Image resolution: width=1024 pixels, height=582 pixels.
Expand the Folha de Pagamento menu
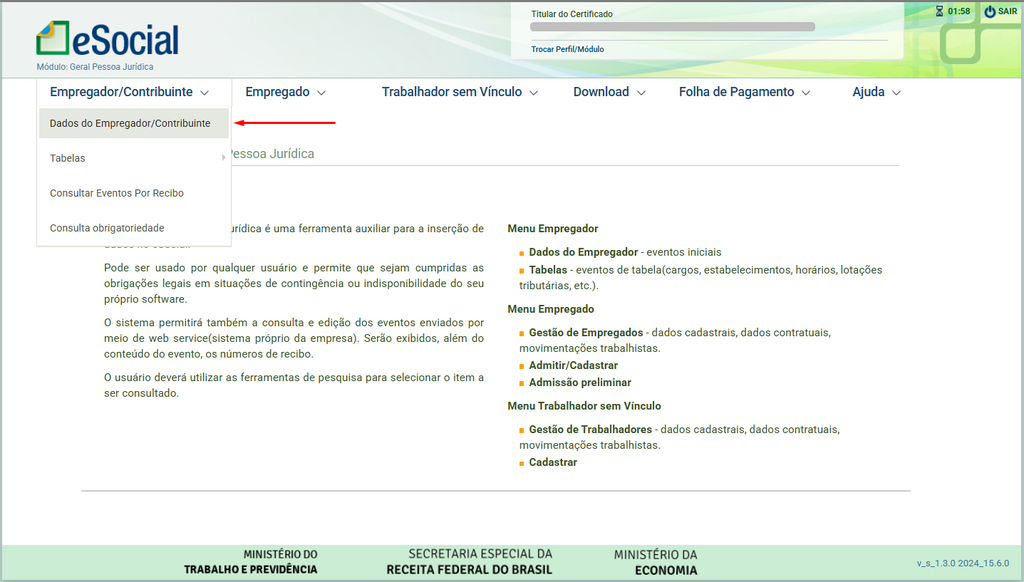point(744,92)
